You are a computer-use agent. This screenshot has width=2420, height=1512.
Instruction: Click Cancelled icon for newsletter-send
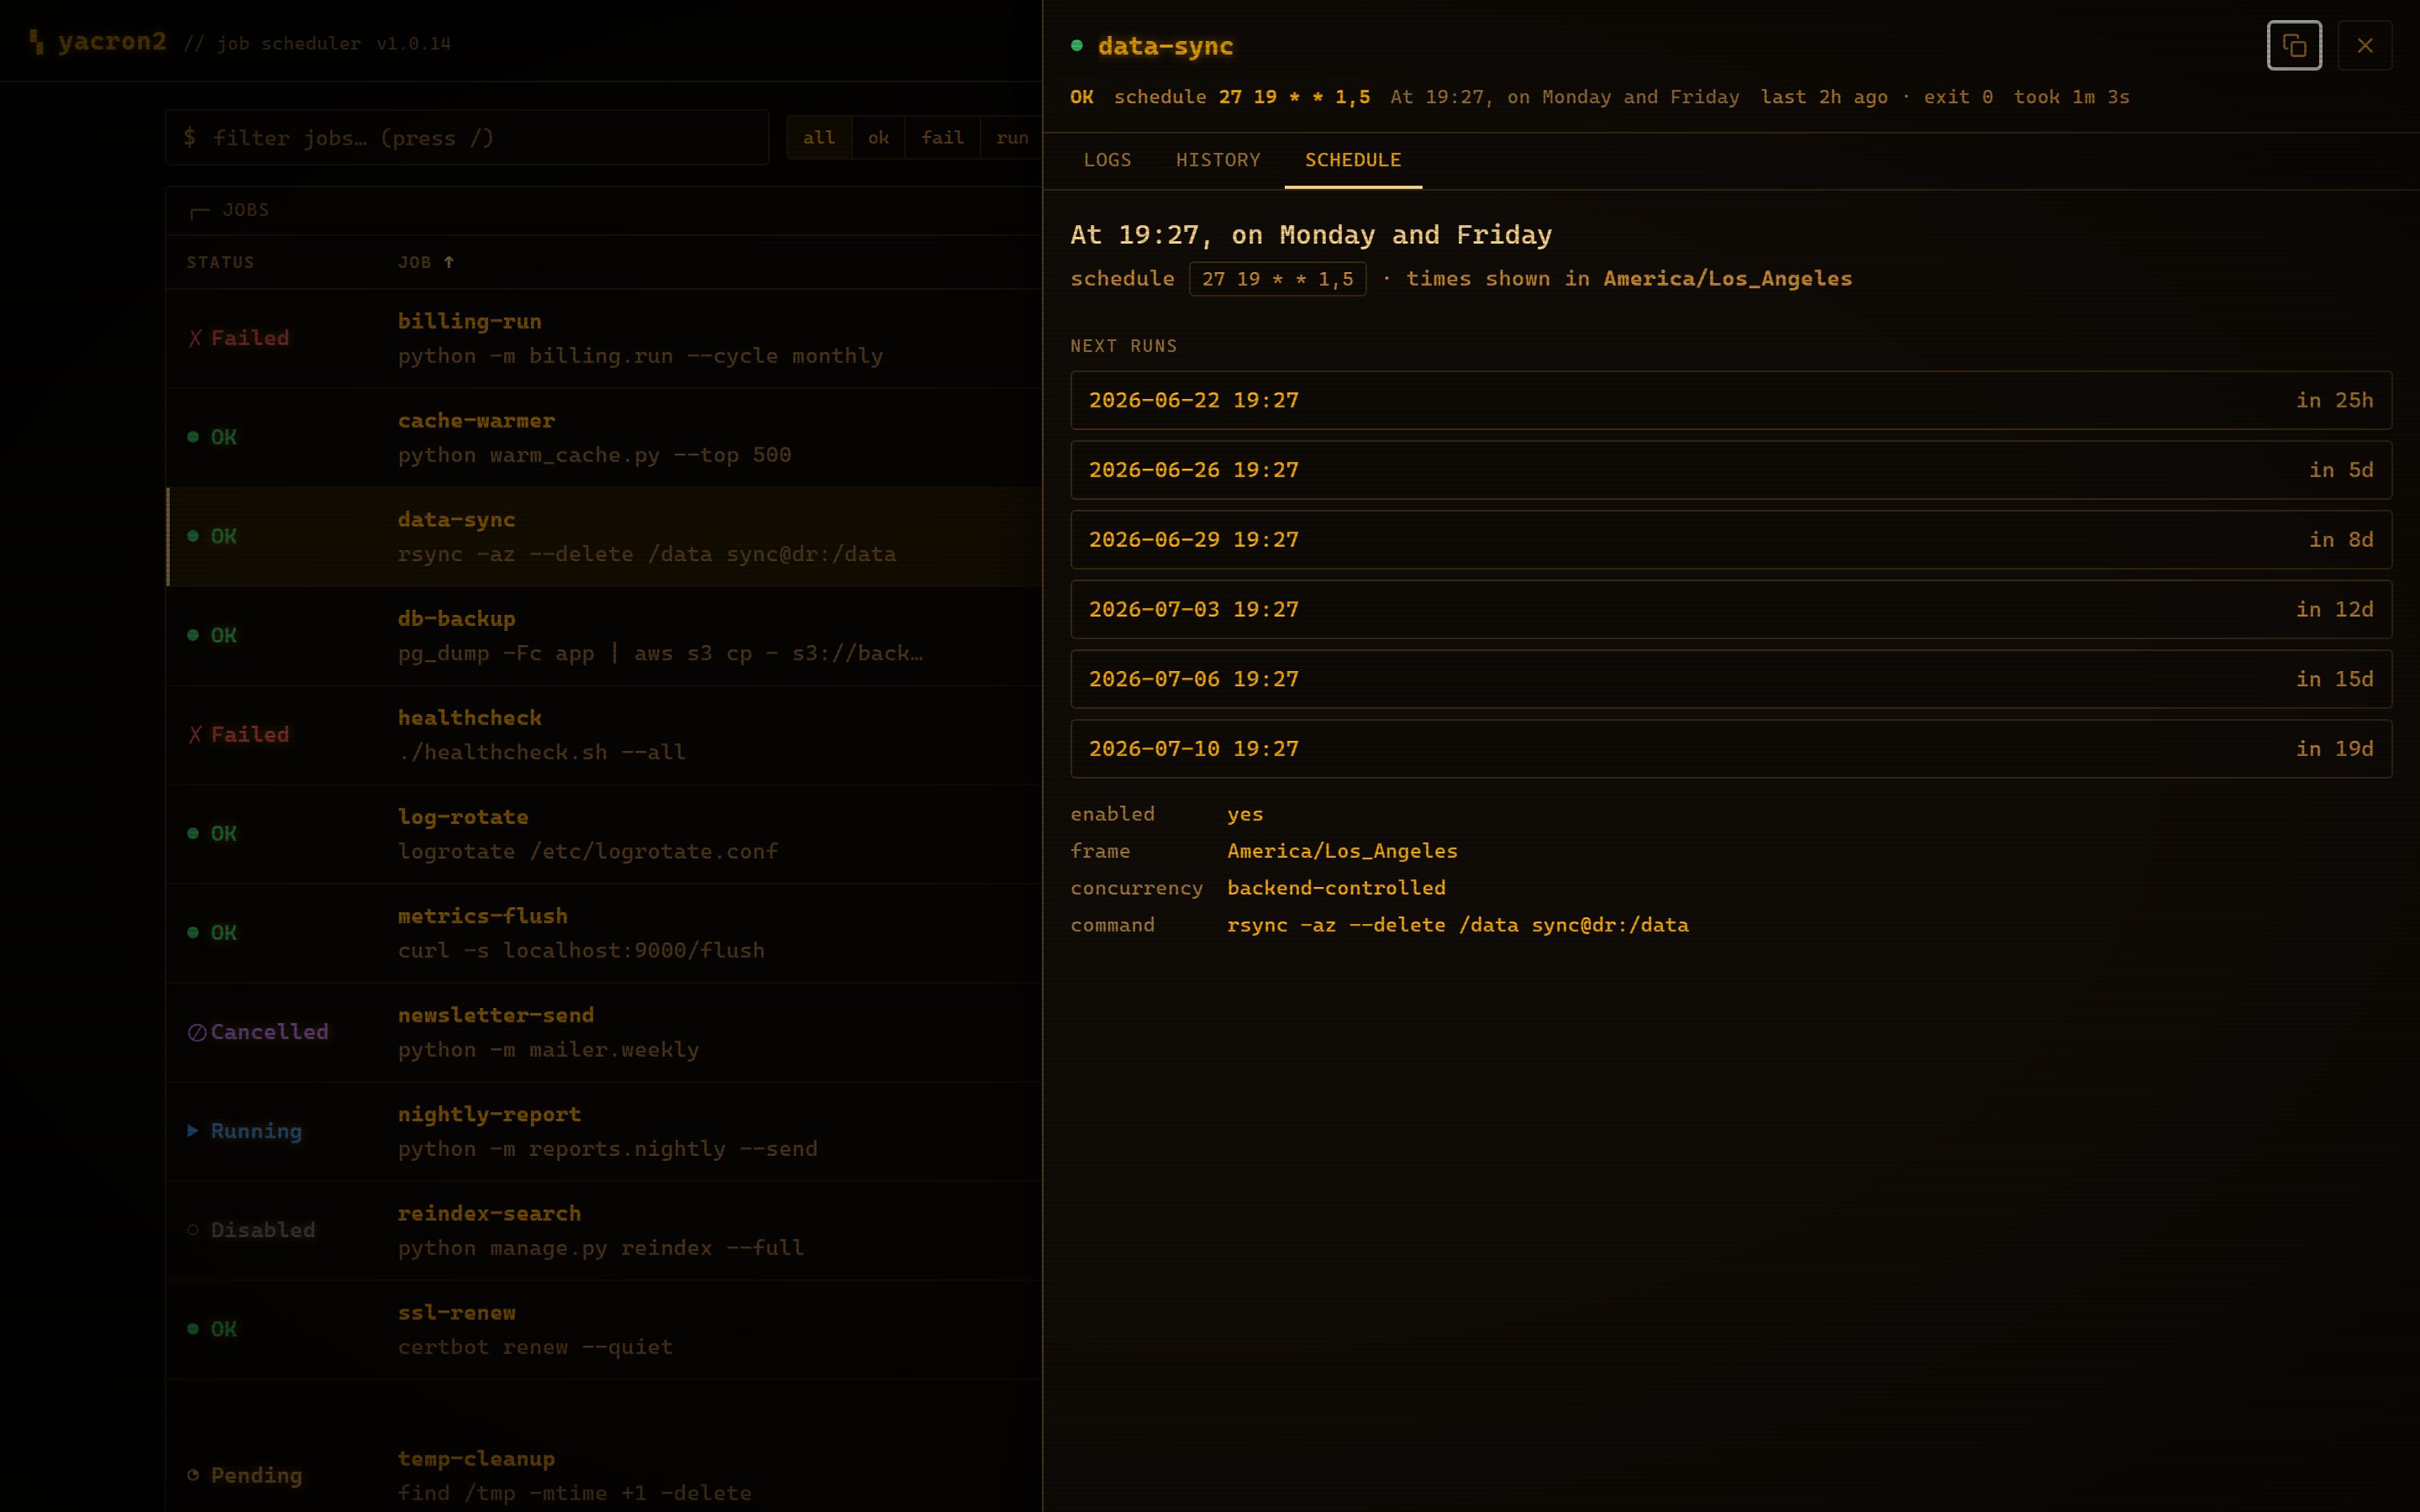point(197,1032)
